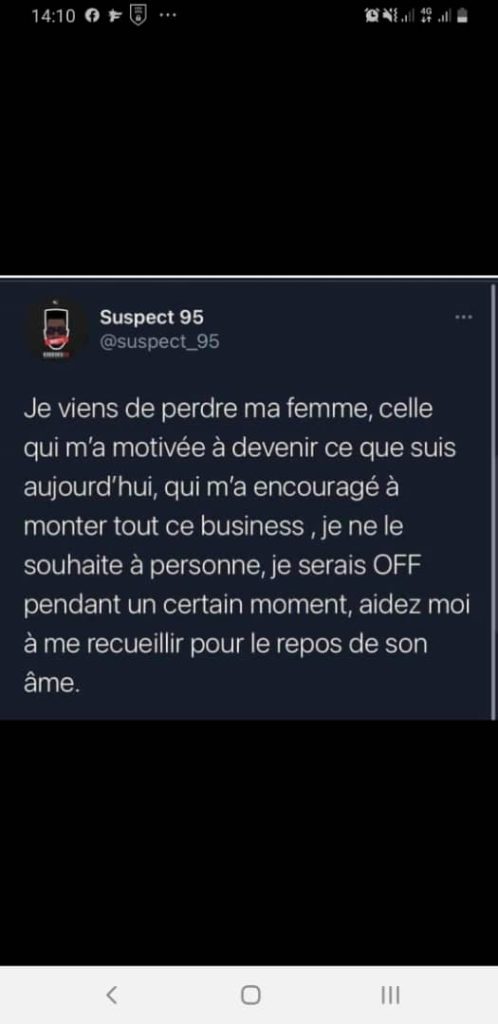Viewport: 498px width, 1024px height.
Task: Open the tweet's three-dot options menu
Action: (463, 317)
